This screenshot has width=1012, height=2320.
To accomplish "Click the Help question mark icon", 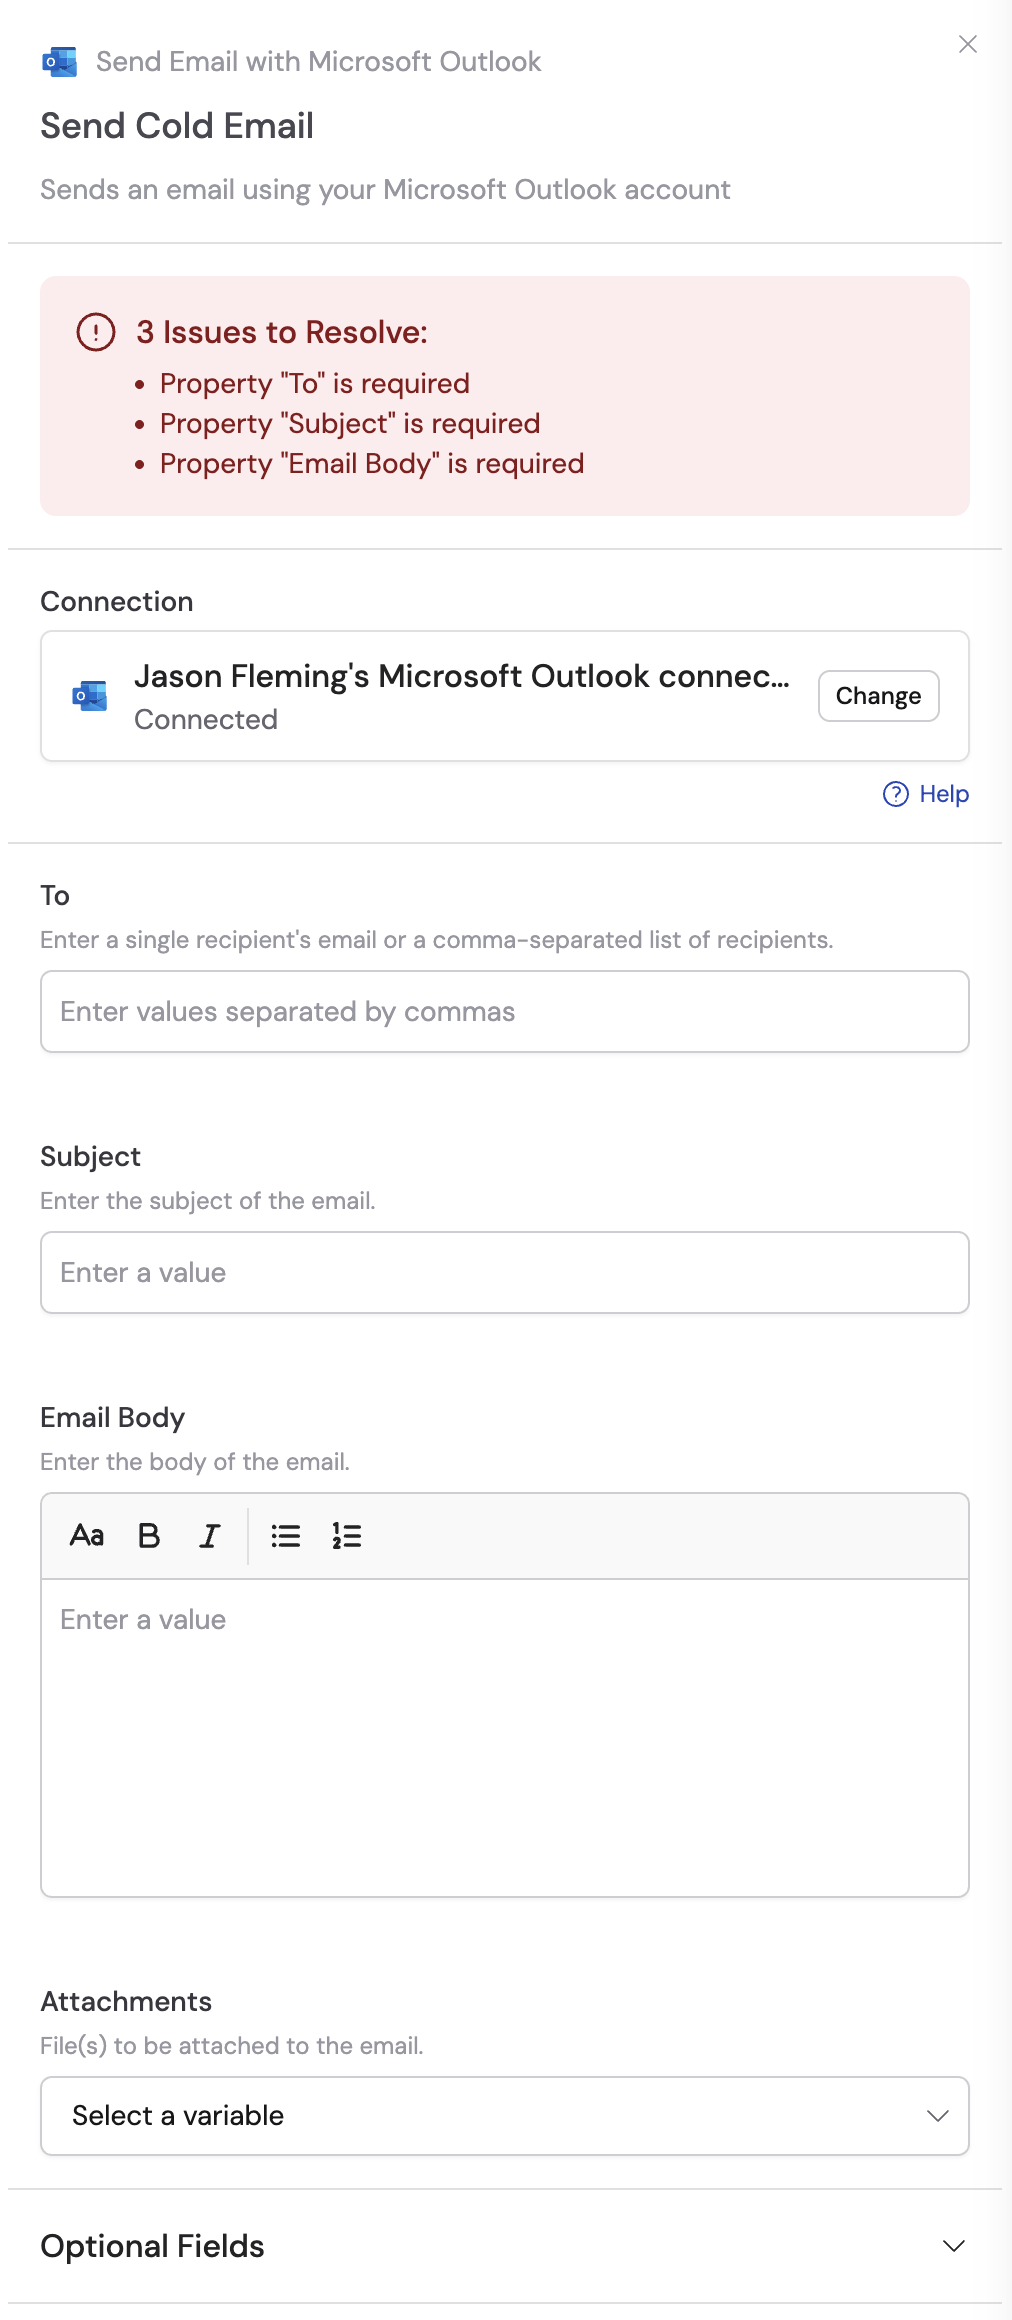I will click(x=896, y=794).
